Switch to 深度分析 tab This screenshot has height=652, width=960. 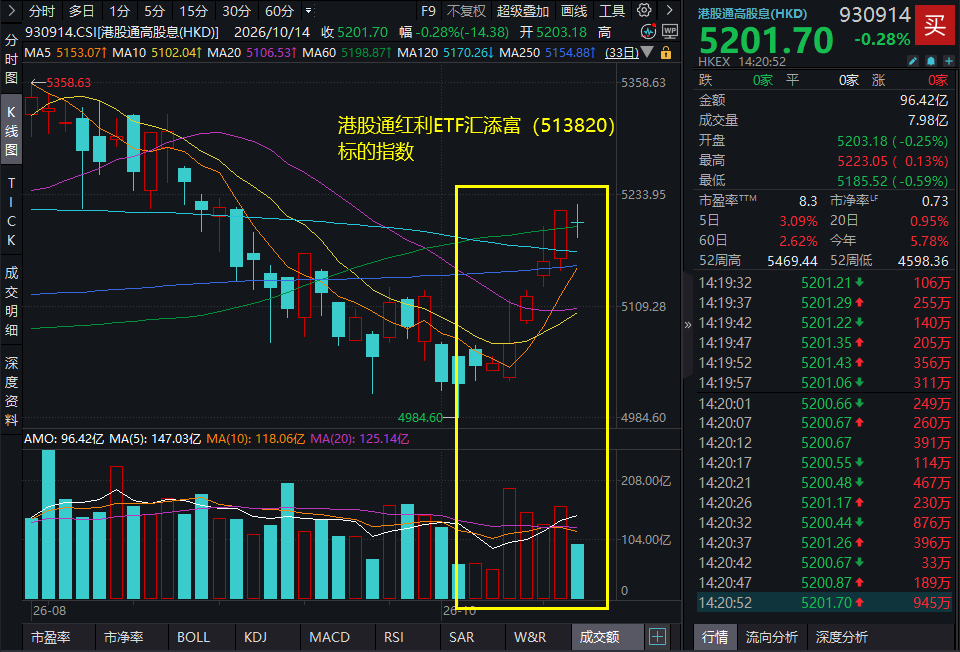click(842, 637)
